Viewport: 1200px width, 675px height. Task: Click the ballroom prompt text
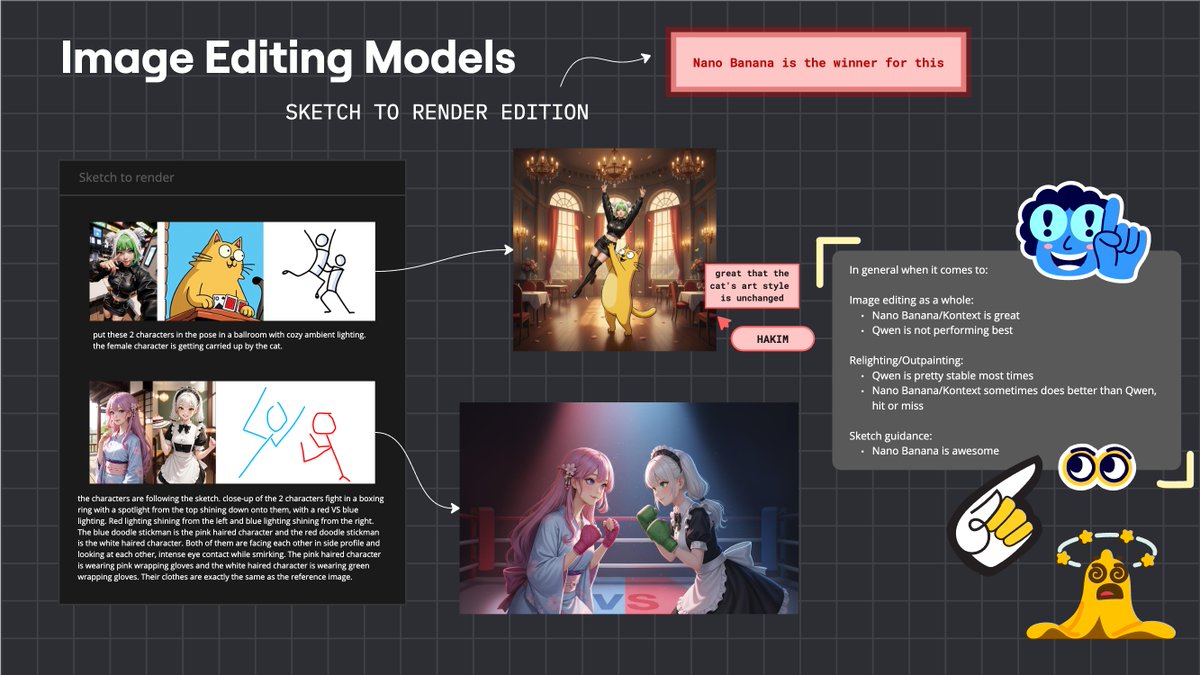228,340
